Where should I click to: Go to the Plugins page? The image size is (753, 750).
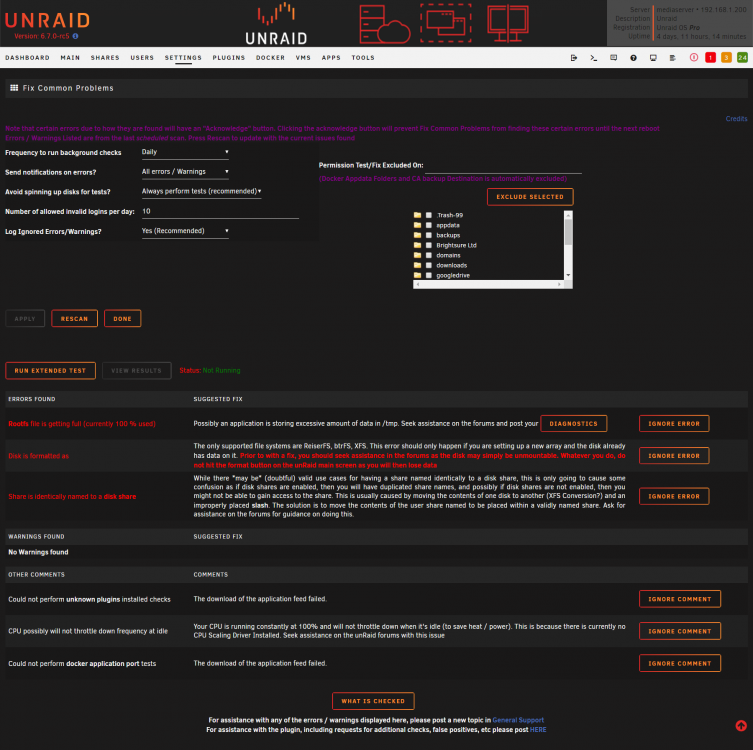[229, 58]
